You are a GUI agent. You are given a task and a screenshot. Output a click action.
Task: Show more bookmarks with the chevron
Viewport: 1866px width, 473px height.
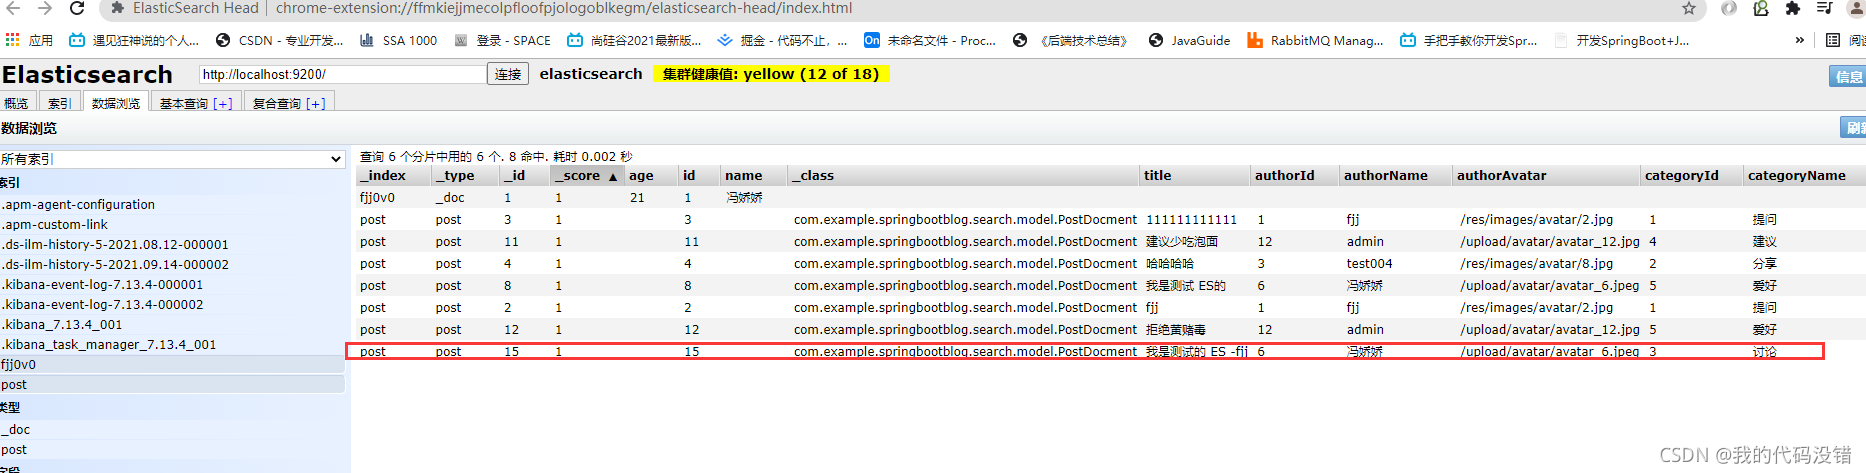(x=1800, y=40)
